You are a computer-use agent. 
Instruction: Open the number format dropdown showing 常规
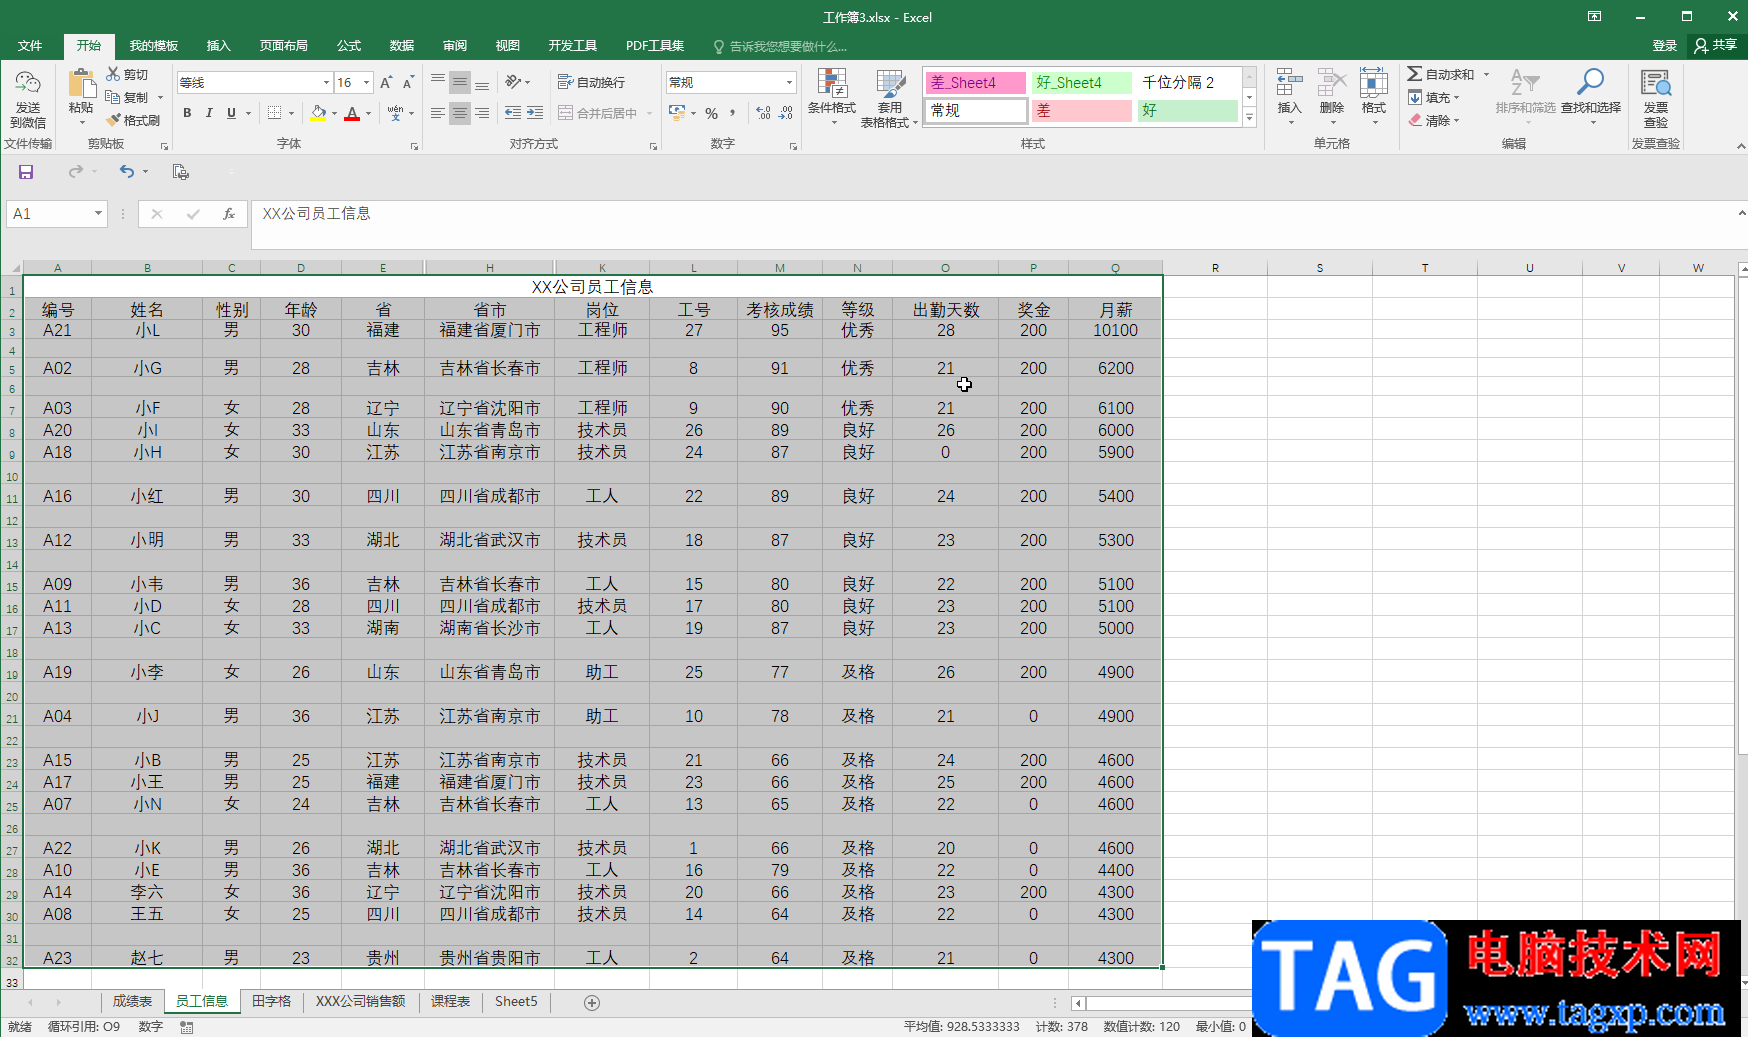coord(789,82)
